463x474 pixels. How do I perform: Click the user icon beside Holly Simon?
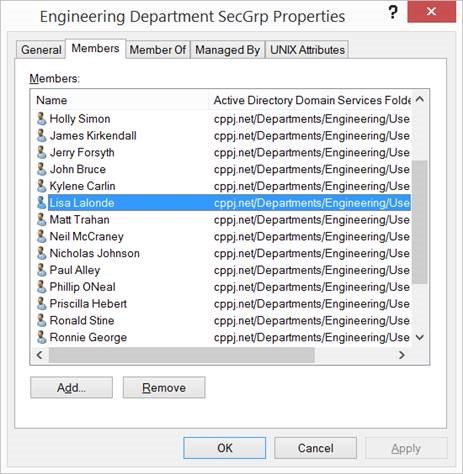[41, 119]
